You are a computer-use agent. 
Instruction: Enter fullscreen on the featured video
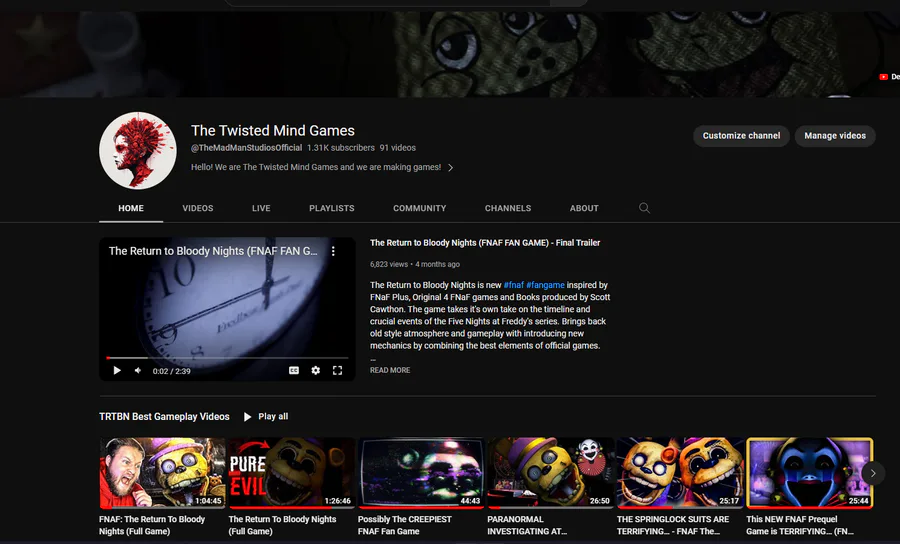pyautogui.click(x=338, y=371)
